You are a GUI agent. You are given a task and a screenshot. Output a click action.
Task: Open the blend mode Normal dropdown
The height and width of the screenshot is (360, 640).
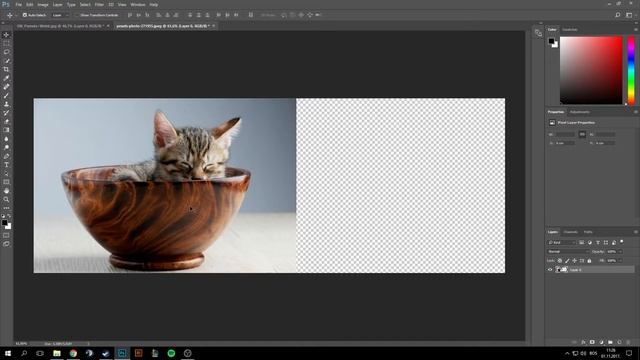tap(568, 251)
